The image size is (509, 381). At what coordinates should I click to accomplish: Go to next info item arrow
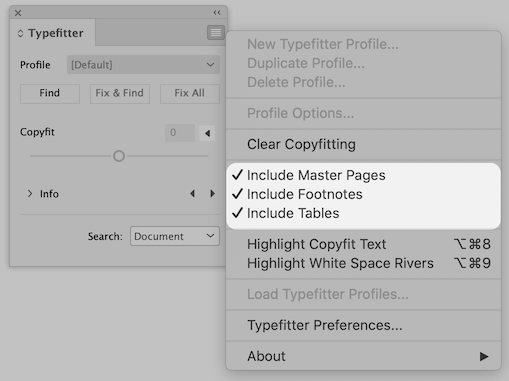[212, 194]
